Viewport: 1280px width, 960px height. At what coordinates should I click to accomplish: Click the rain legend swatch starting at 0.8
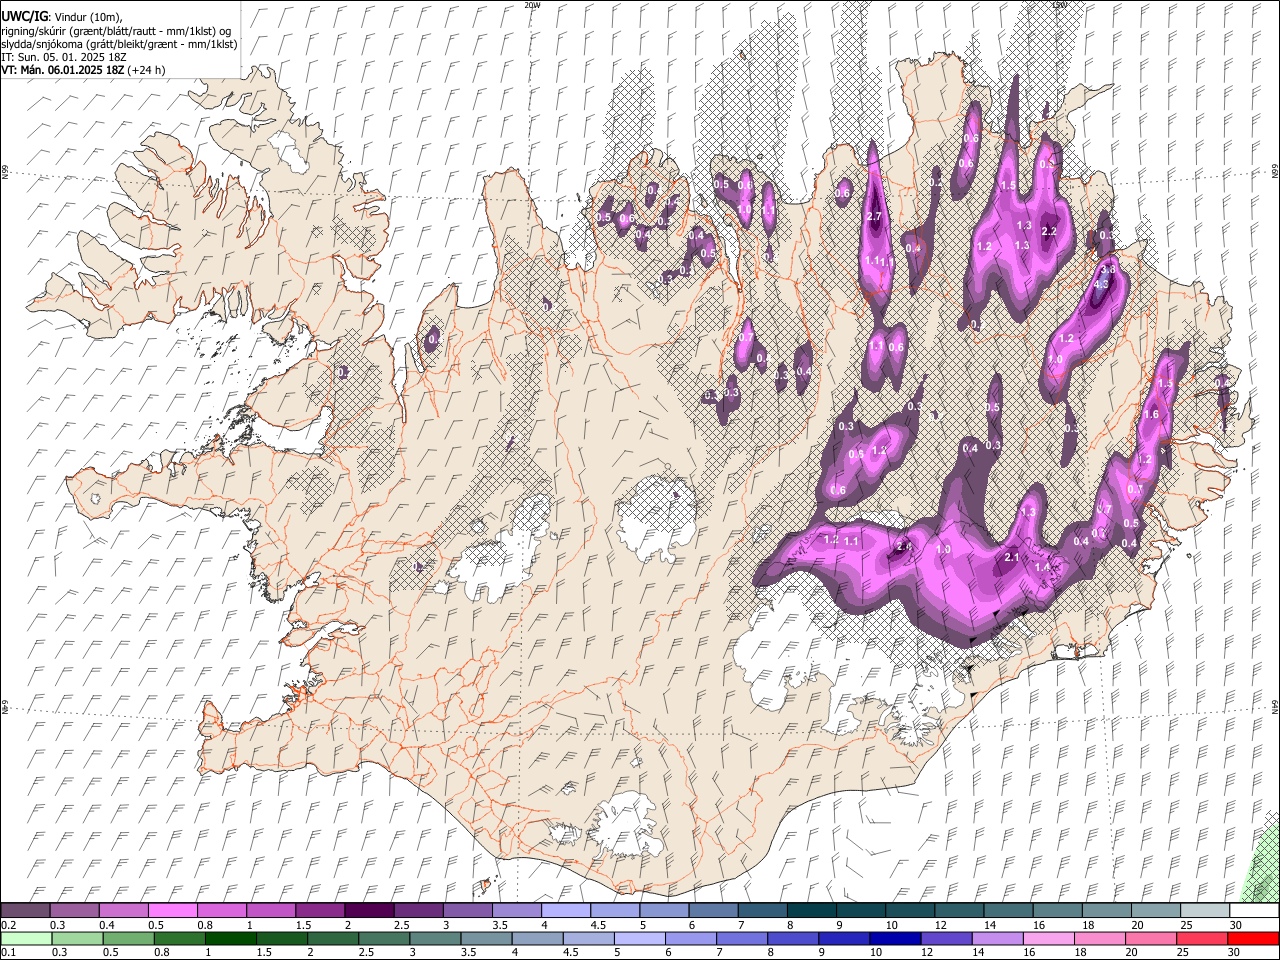179,938
